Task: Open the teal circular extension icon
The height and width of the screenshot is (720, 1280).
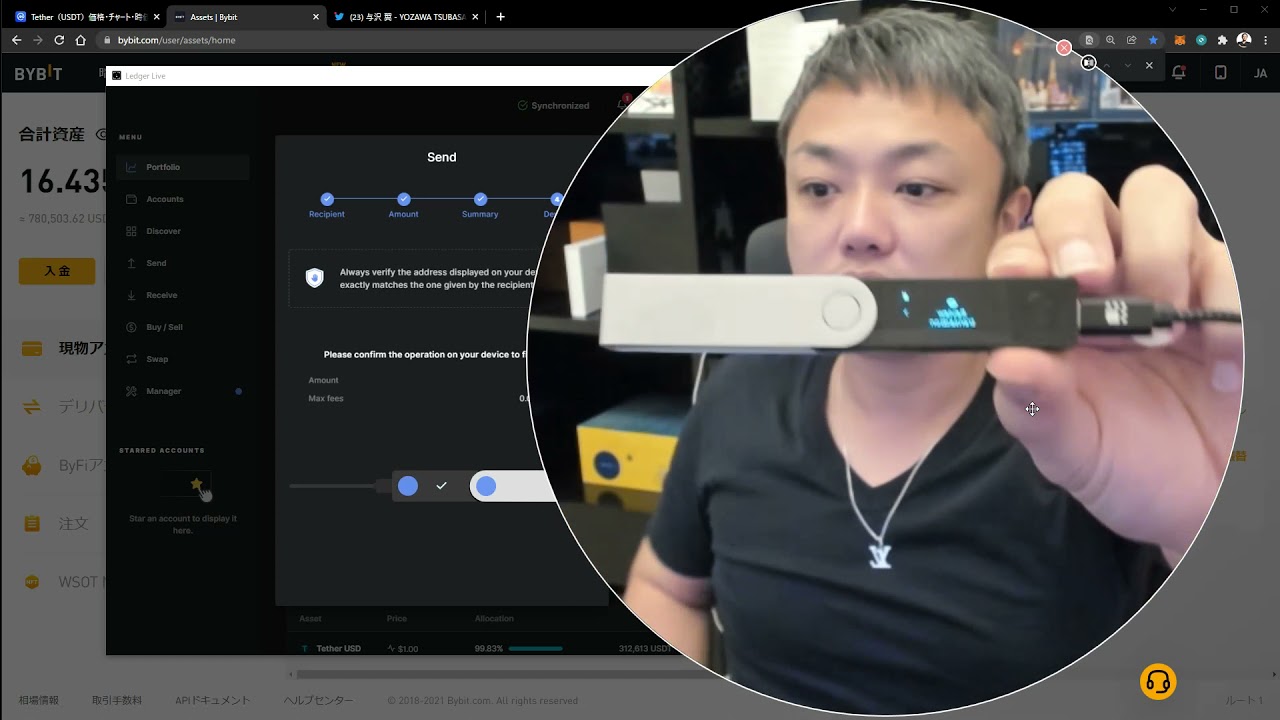Action: [x=1201, y=40]
